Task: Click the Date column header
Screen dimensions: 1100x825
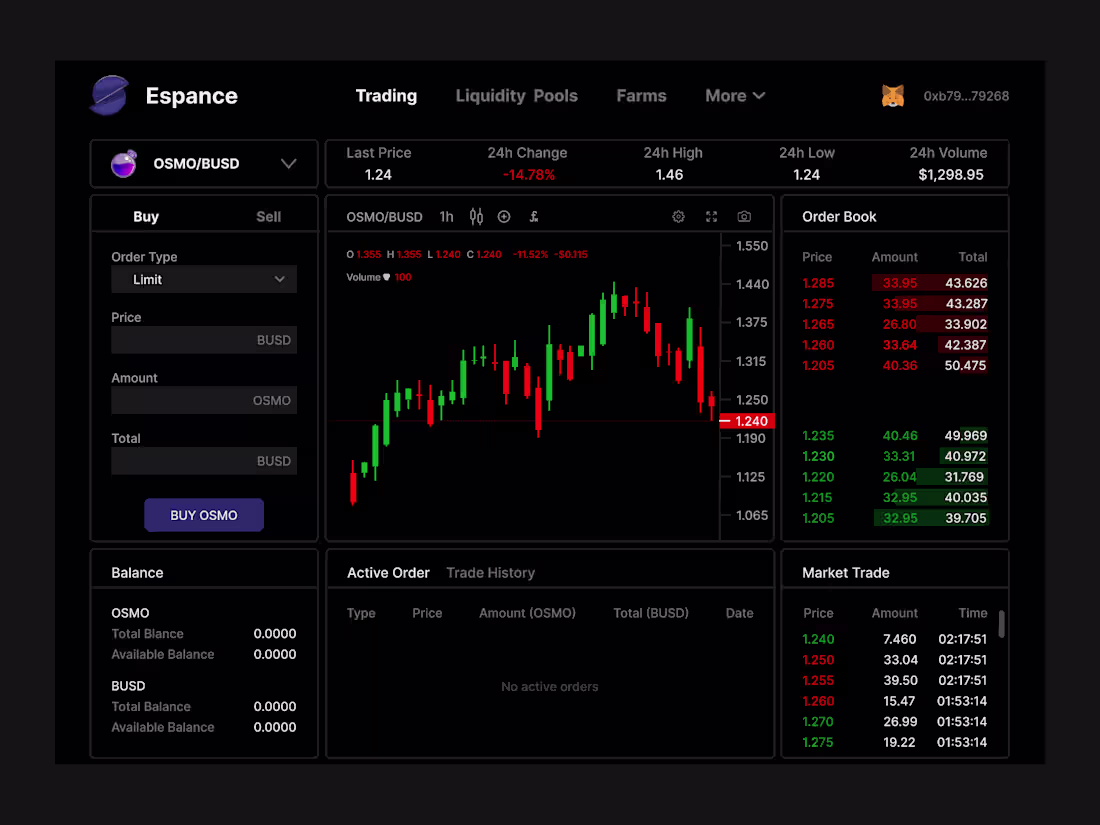Action: point(739,613)
